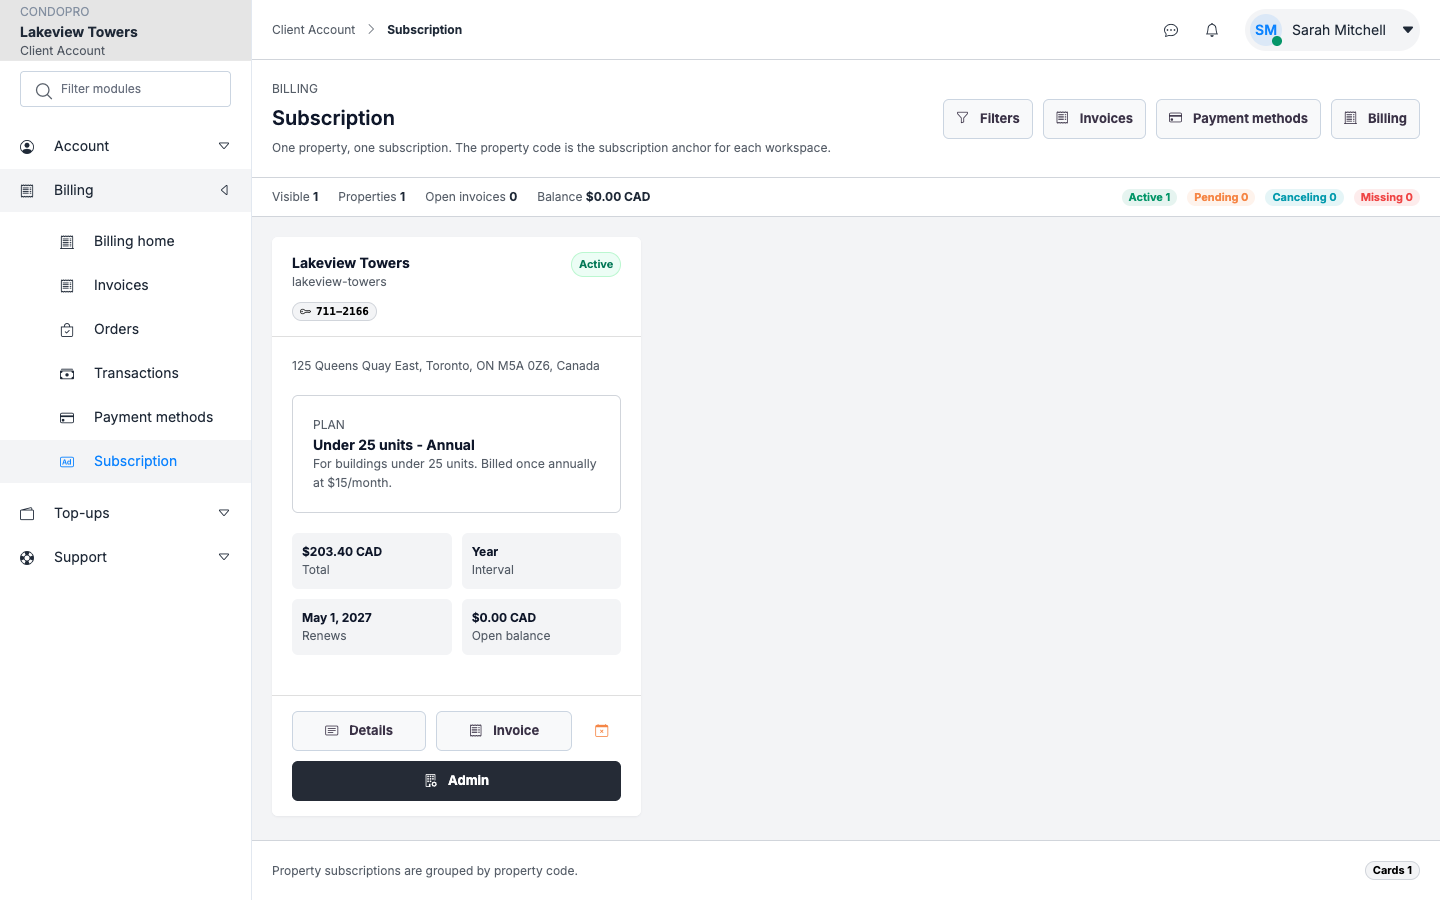Click the property code key badge 711–2166
Image resolution: width=1440 pixels, height=900 pixels.
(x=334, y=311)
